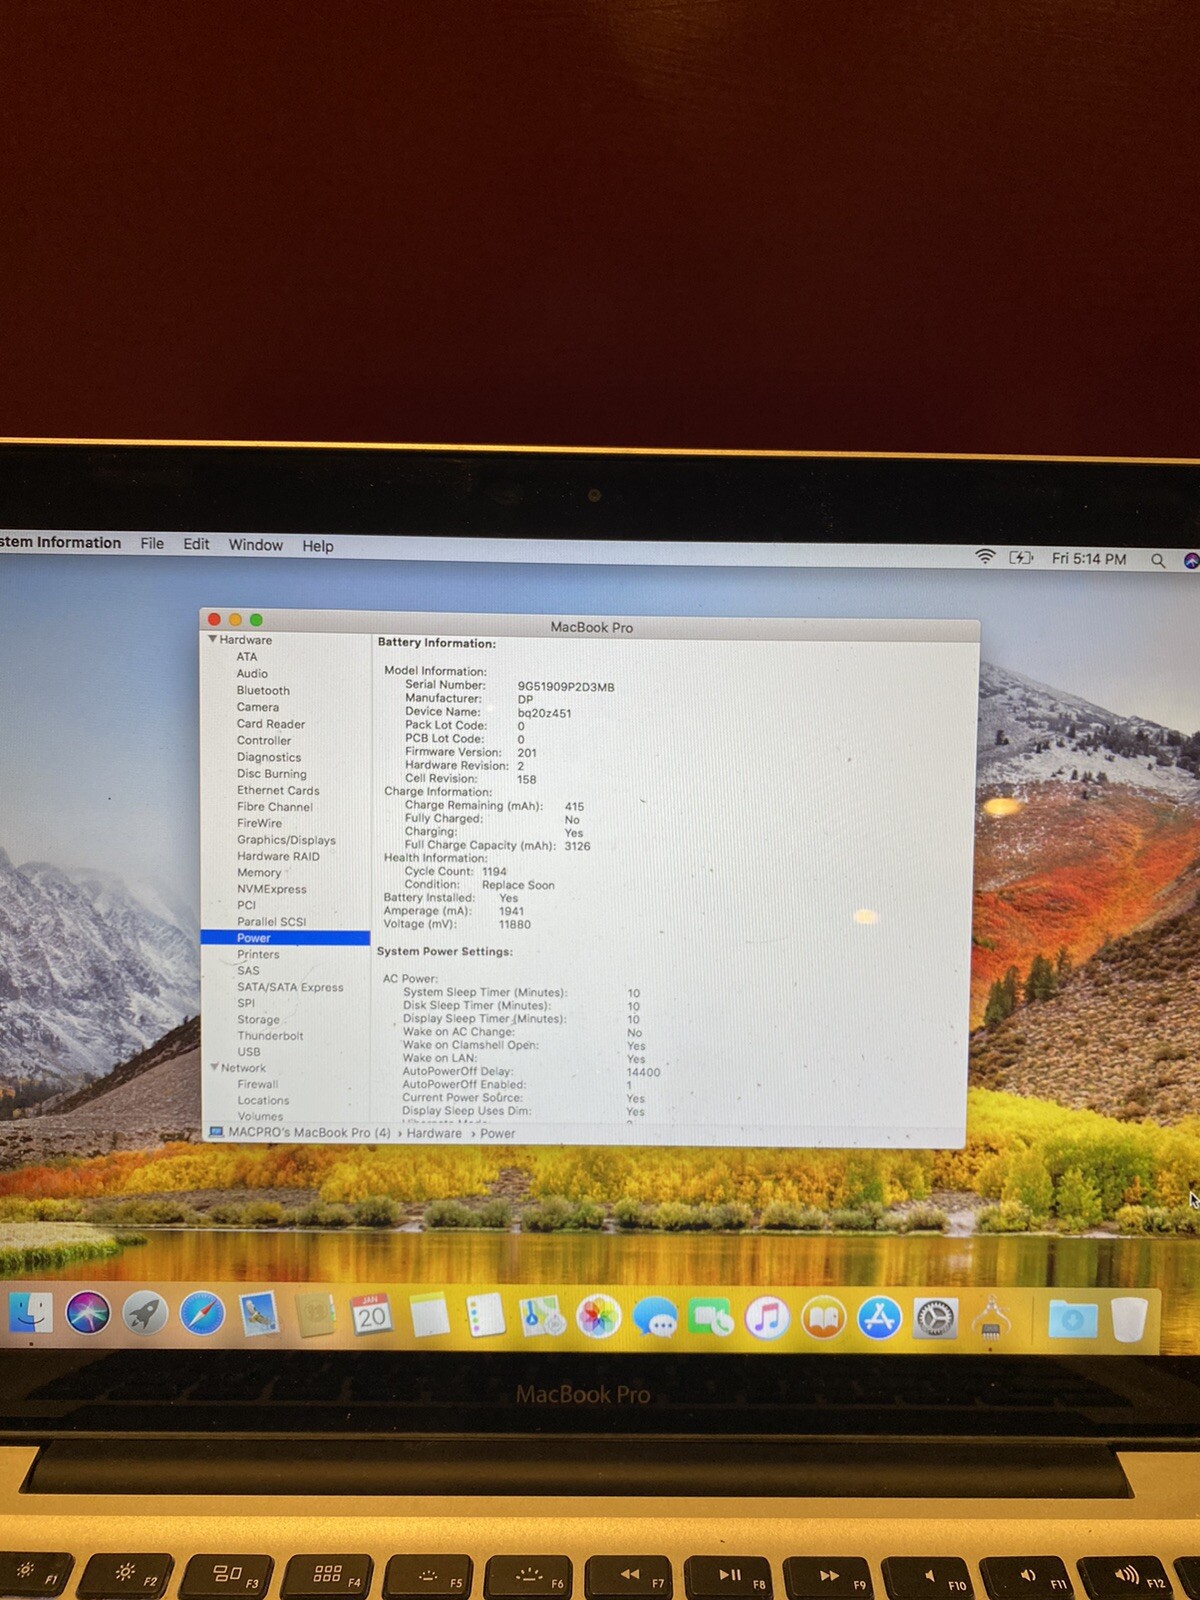1200x1600 pixels.
Task: Open Launchpad rocket icon
Action: pyautogui.click(x=145, y=1314)
